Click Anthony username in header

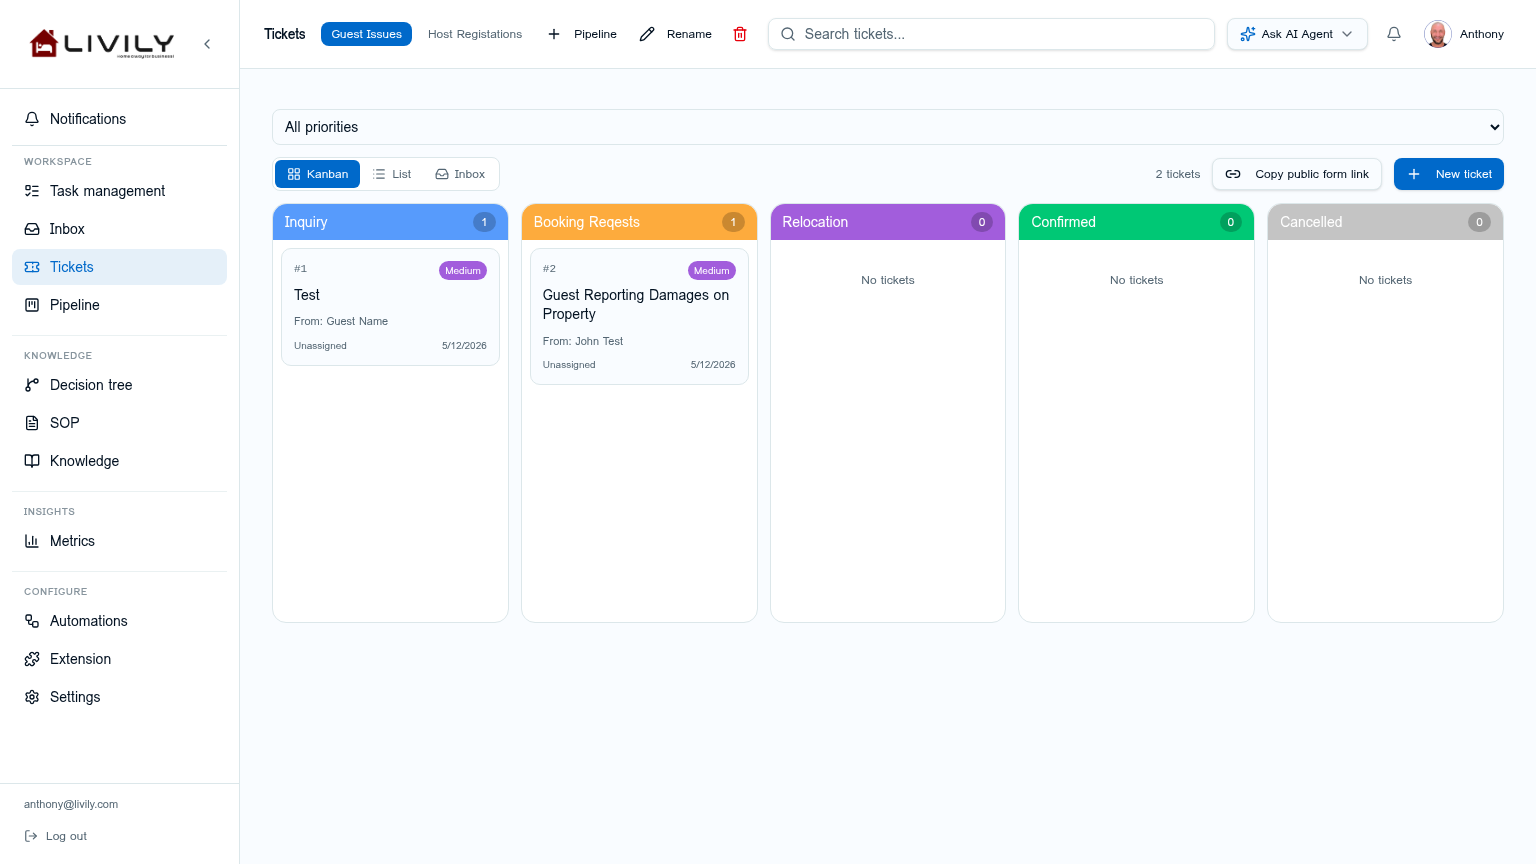[x=1482, y=34]
